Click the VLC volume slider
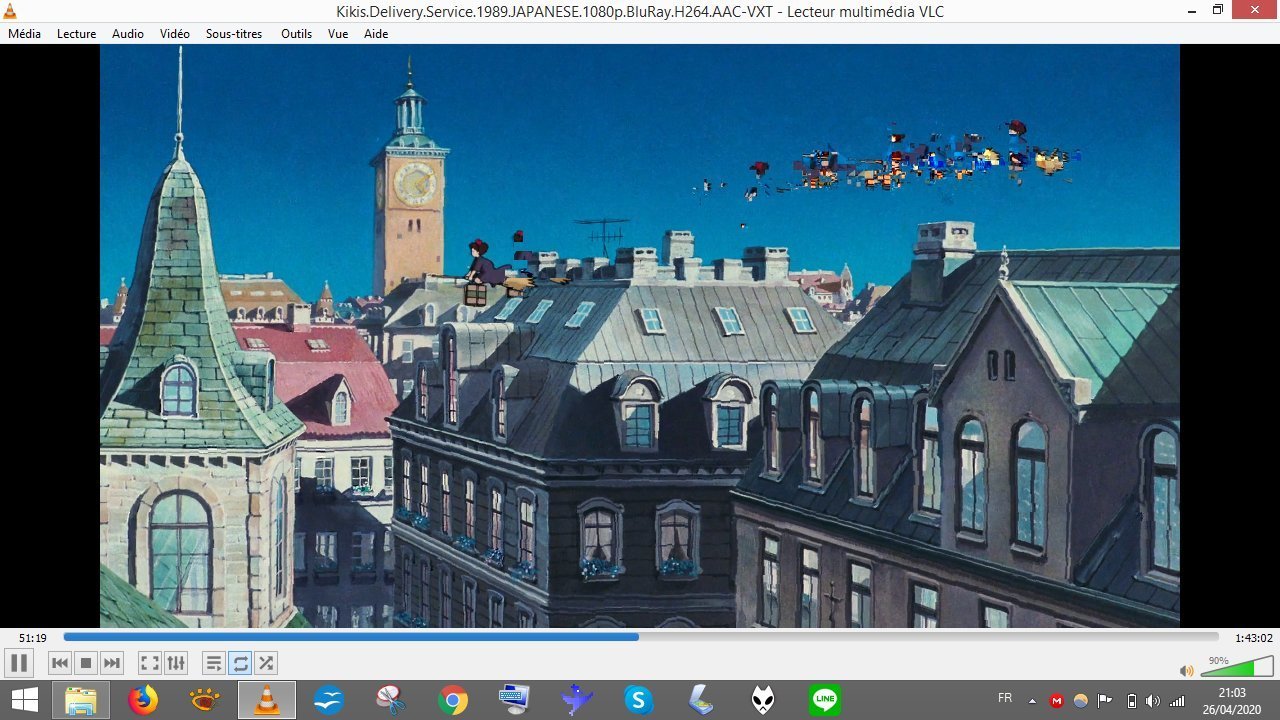 [1236, 667]
